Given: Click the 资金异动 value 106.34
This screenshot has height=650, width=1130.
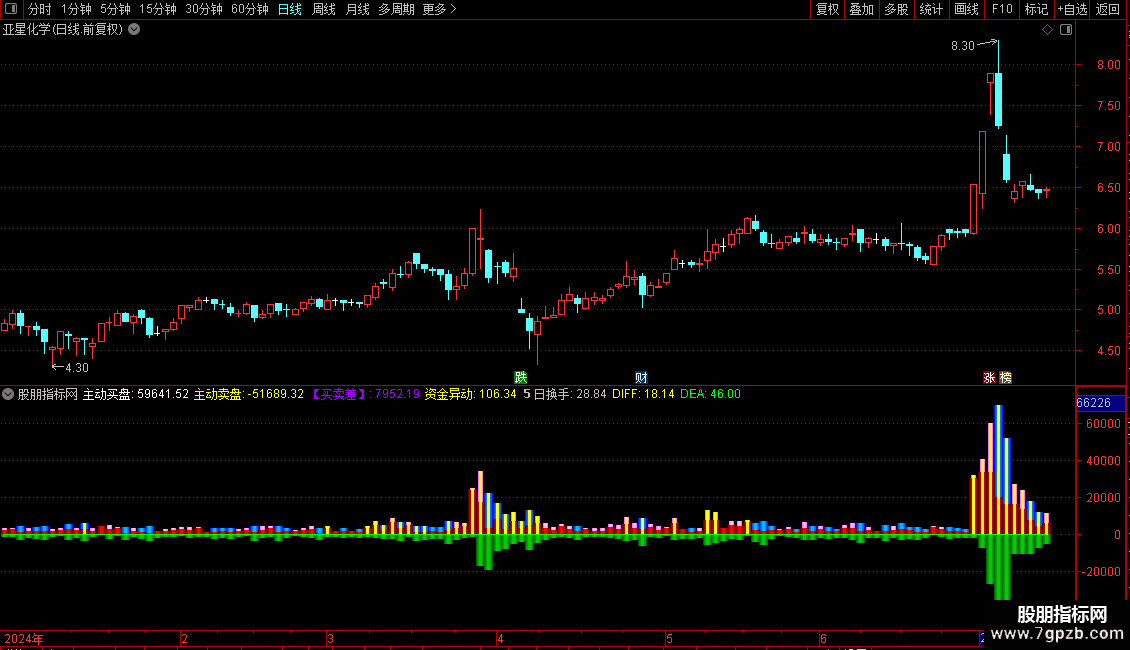Looking at the screenshot, I should 498,394.
